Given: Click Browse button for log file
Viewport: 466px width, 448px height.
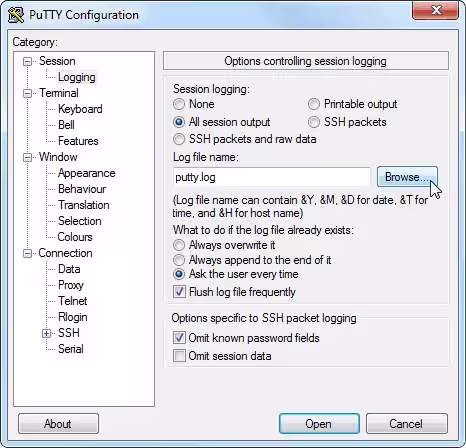Looking at the screenshot, I should click(x=407, y=177).
